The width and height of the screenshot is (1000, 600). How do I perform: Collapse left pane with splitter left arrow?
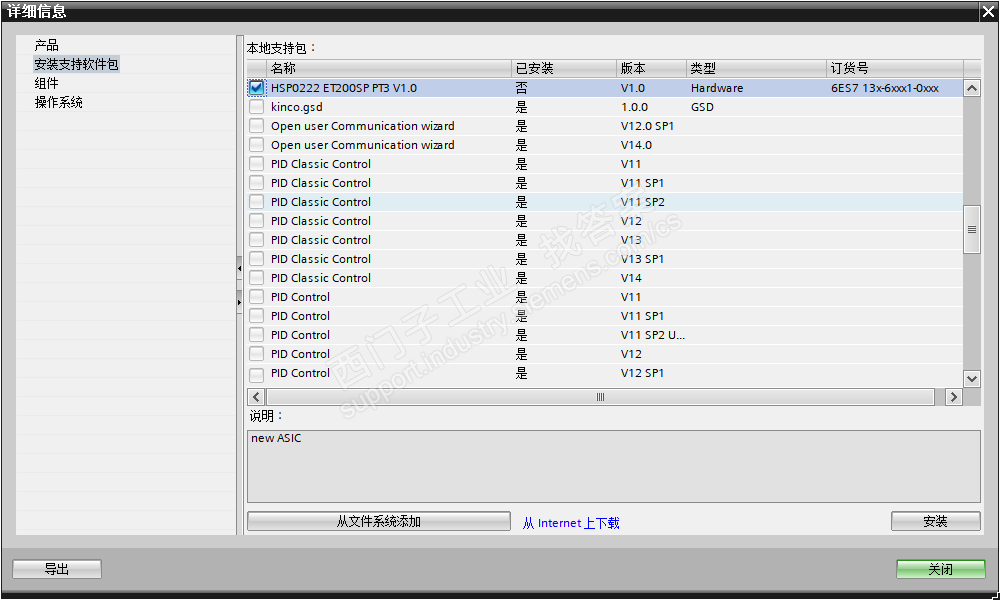tap(239, 268)
